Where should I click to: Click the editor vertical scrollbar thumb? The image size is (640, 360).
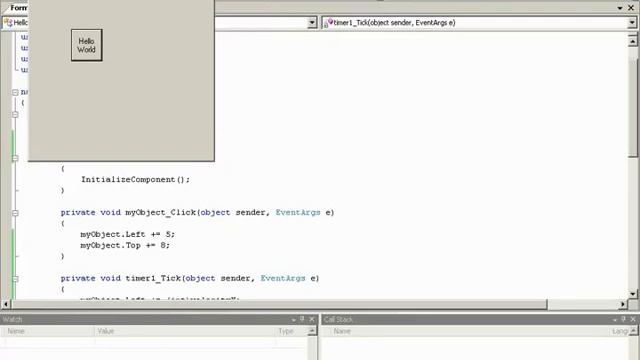tap(633, 107)
